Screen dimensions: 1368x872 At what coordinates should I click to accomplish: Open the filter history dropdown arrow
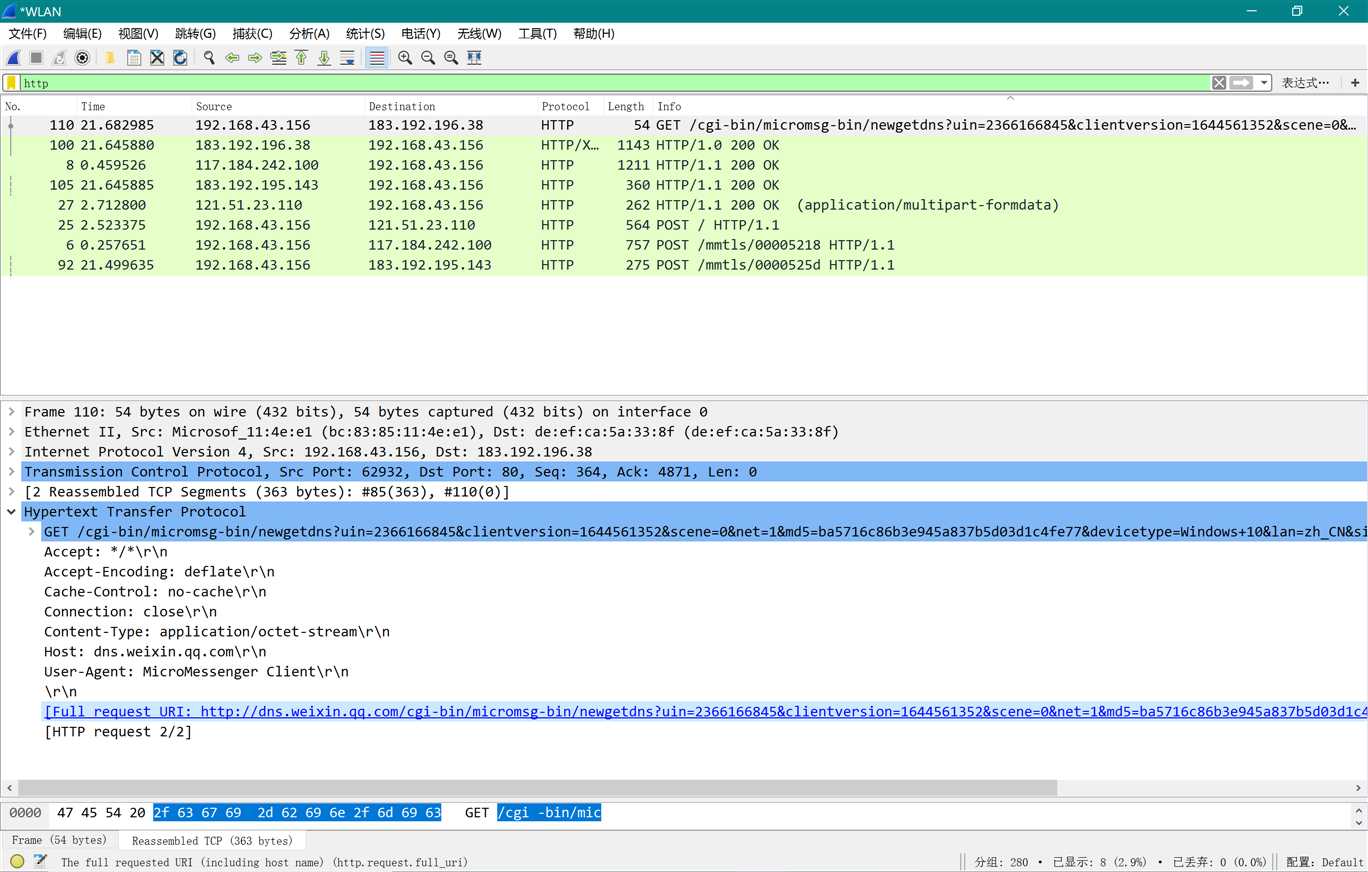[1265, 83]
